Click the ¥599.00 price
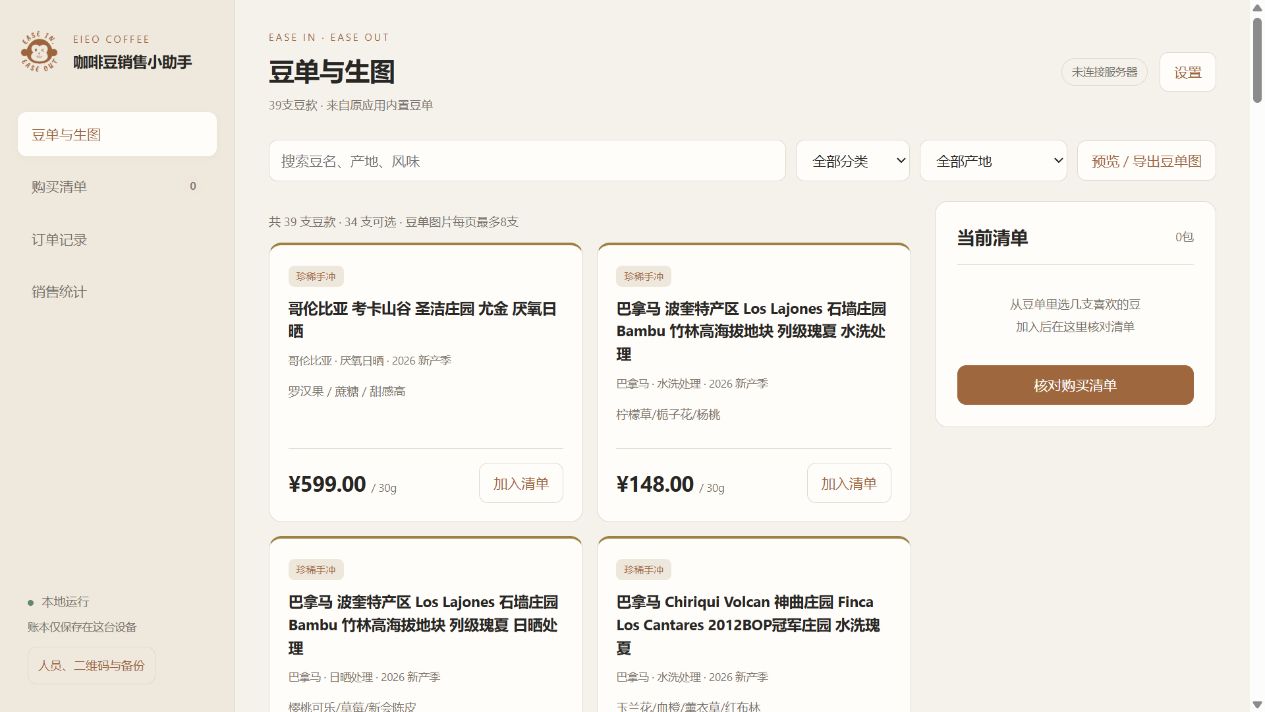Screen dimensions: 1265x712 click(x=327, y=484)
